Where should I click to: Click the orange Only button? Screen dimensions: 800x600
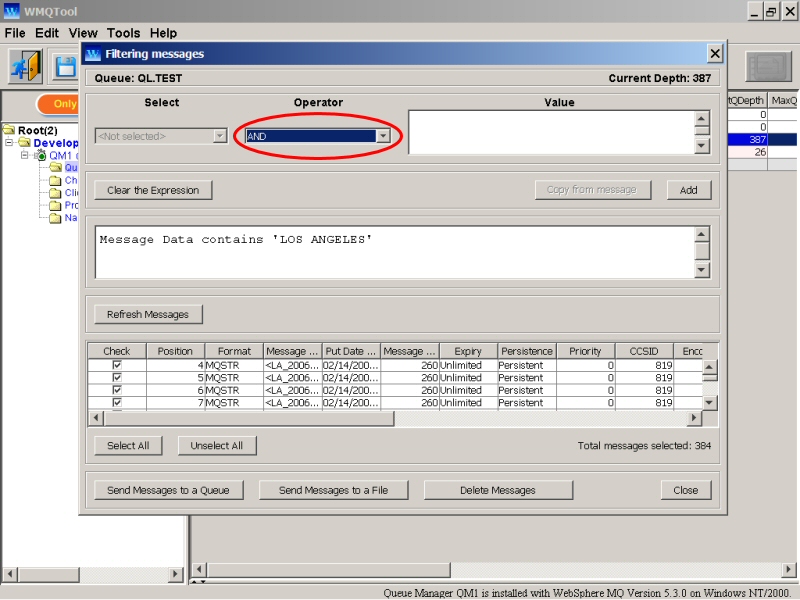click(59, 104)
